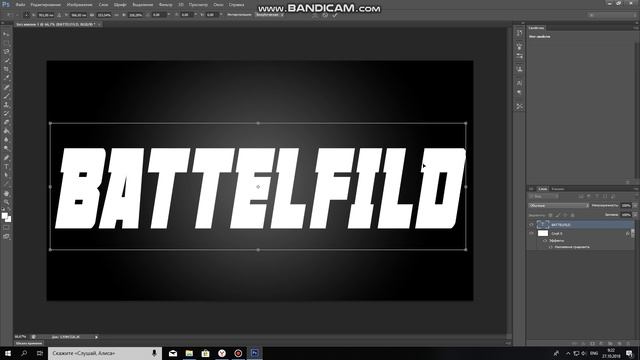Click the white layer thumbnail

click(x=543, y=233)
